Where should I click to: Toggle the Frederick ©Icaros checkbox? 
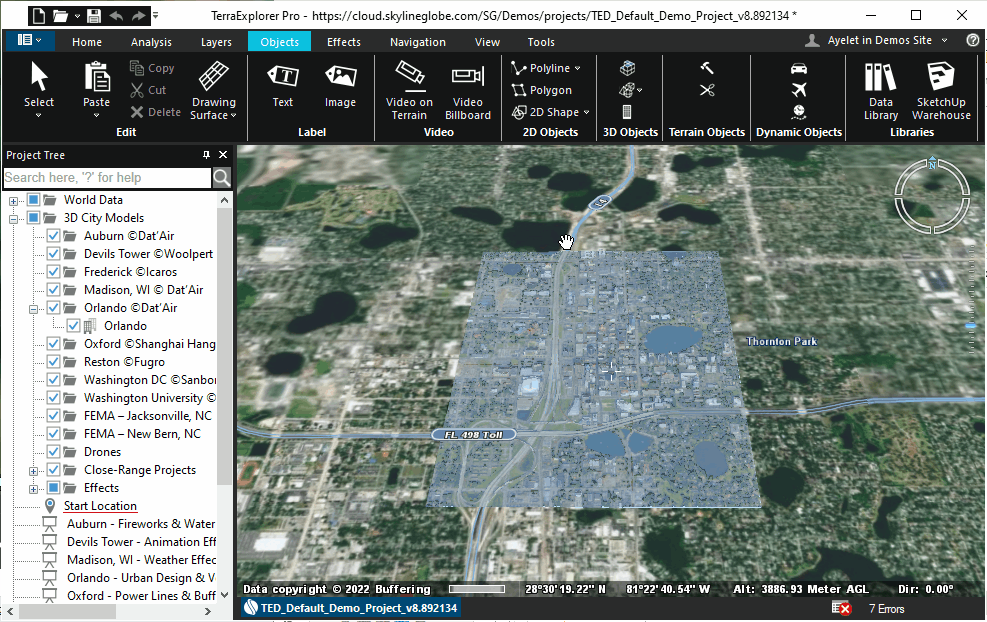pos(54,272)
